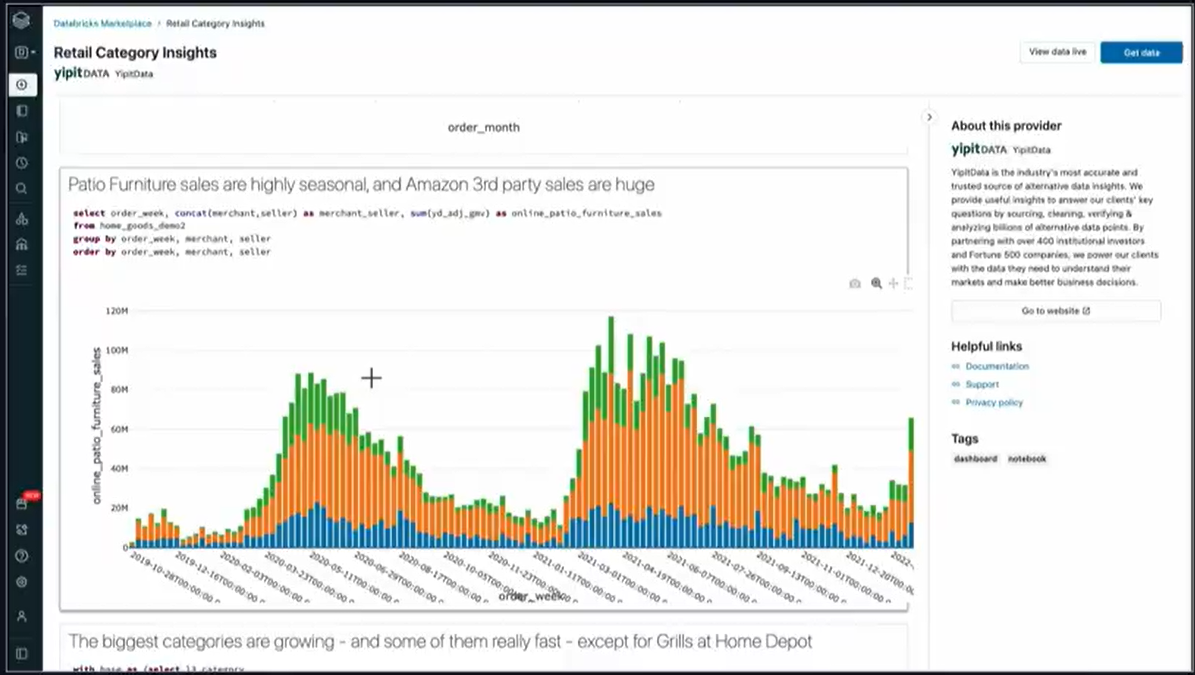This screenshot has width=1195, height=675.
Task: Open the Settings gear in the sidebar
Action: [x=22, y=582]
